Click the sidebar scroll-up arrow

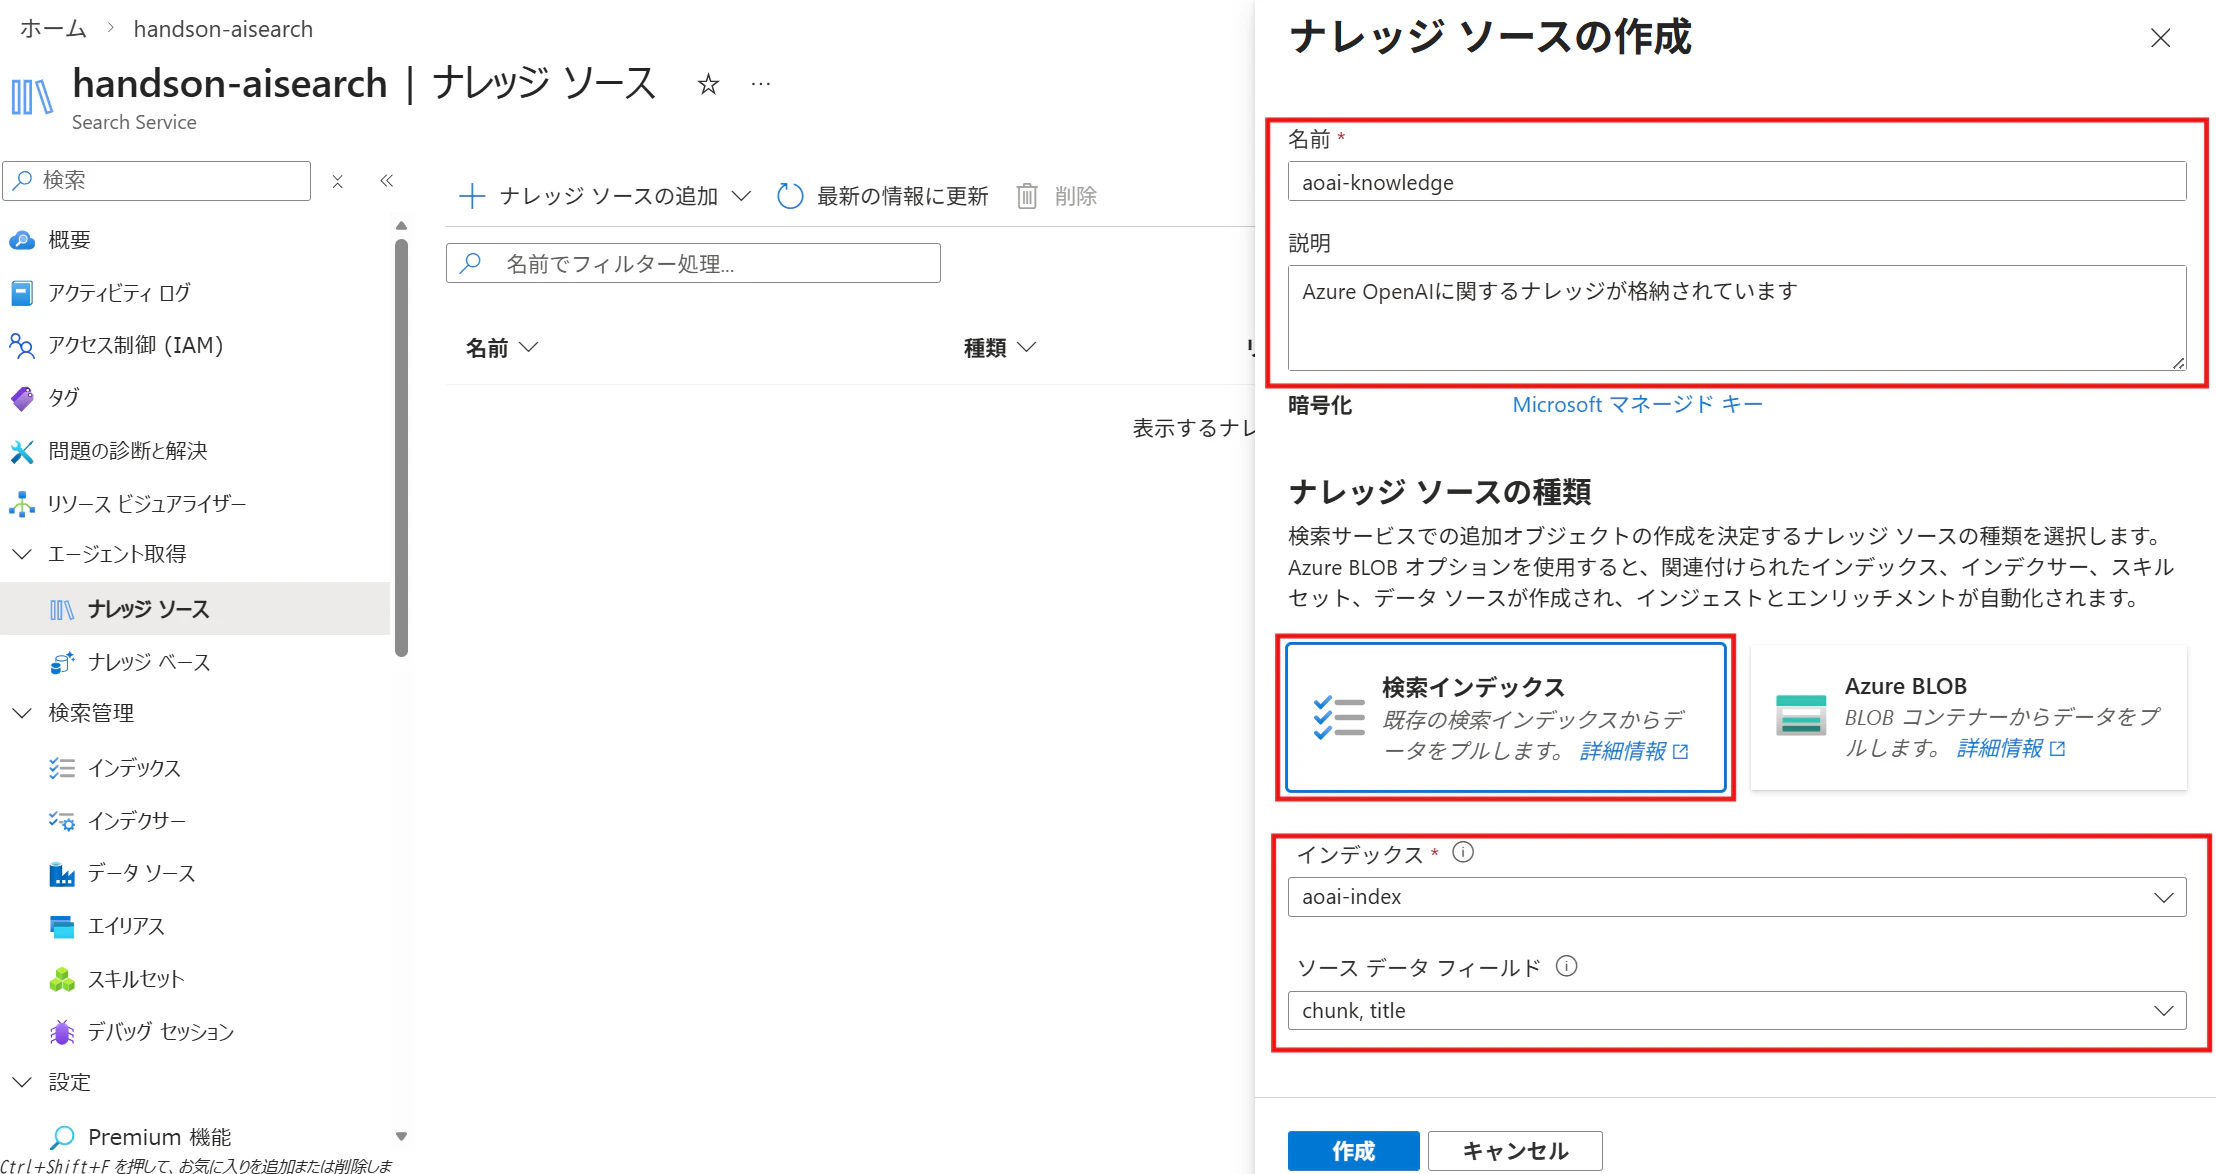point(402,226)
